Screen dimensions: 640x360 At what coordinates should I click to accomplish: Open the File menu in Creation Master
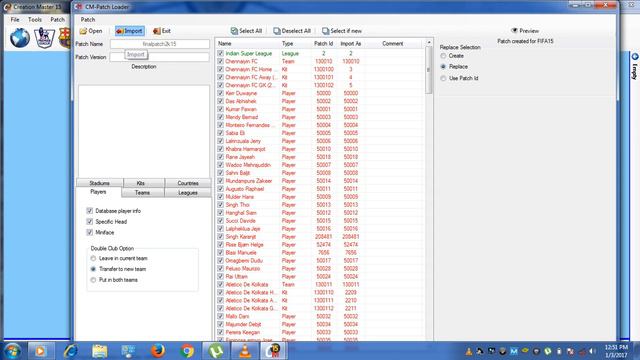click(x=15, y=20)
